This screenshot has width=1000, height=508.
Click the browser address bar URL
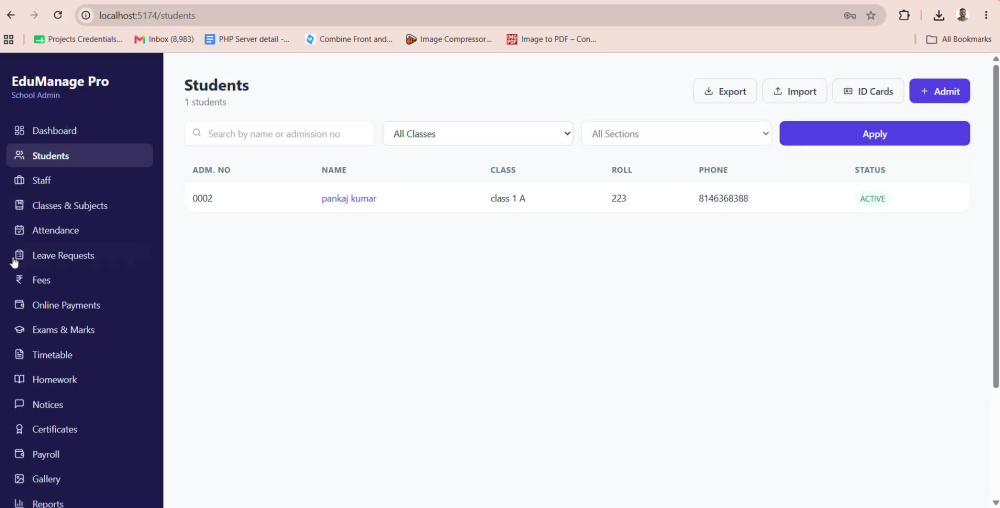(x=147, y=15)
